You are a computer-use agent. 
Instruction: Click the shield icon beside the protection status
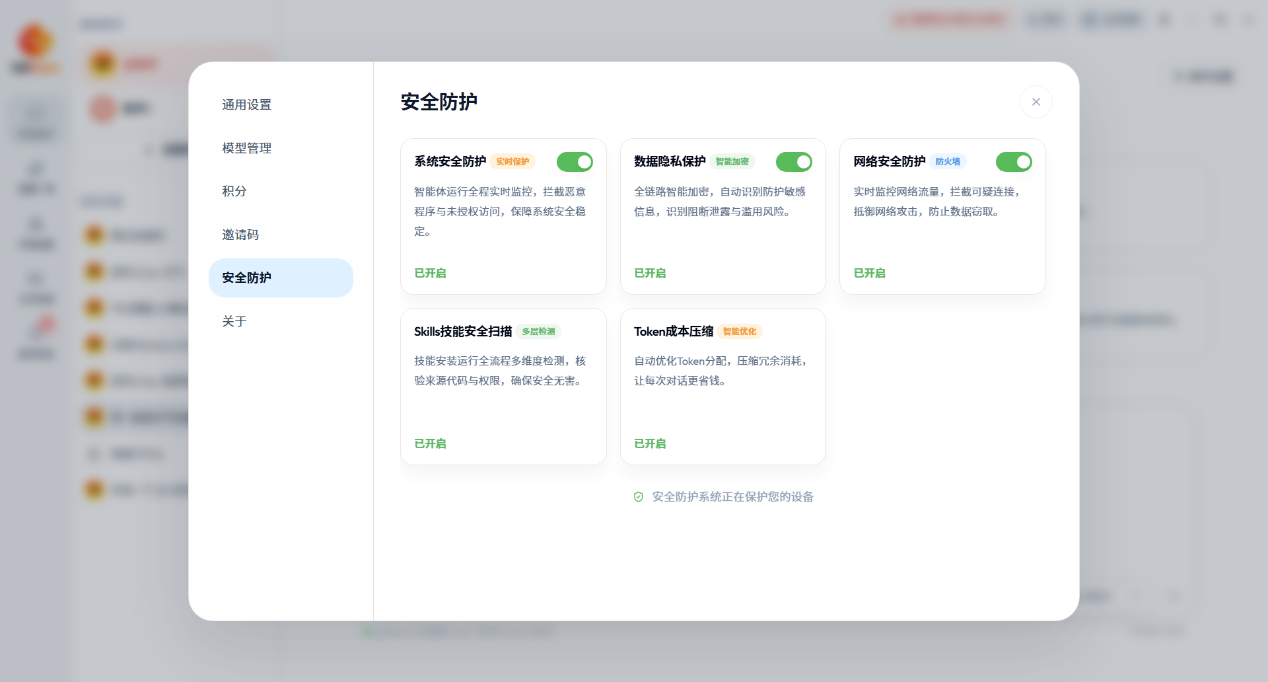(638, 497)
